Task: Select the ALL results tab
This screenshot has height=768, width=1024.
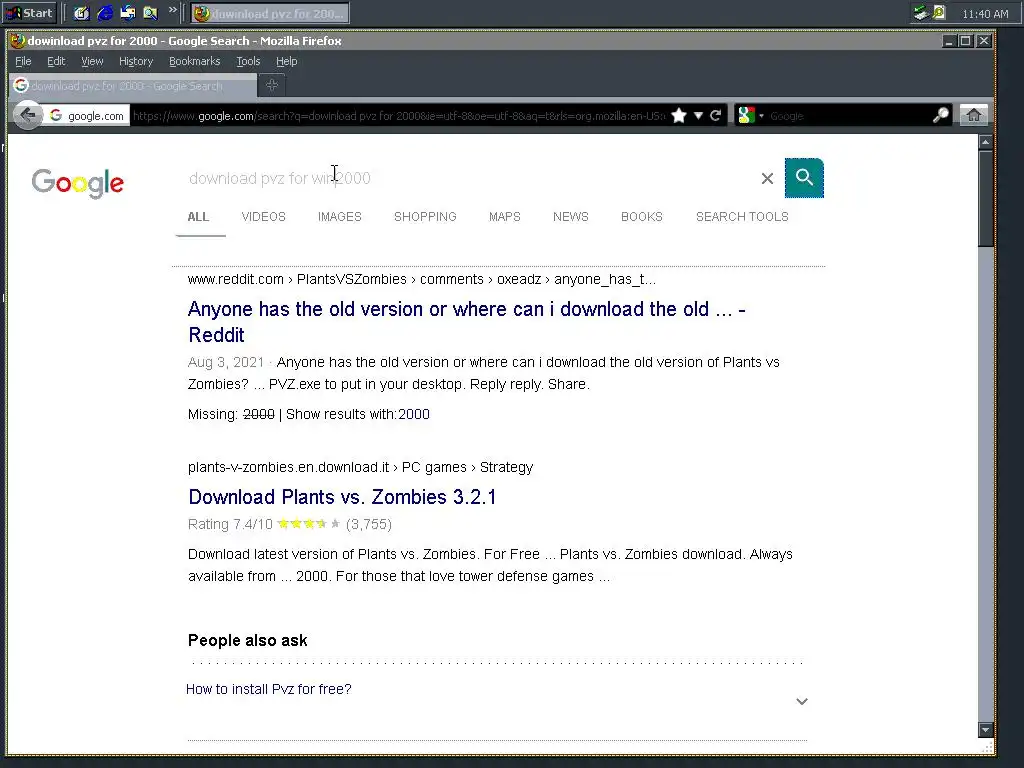Action: (199, 217)
